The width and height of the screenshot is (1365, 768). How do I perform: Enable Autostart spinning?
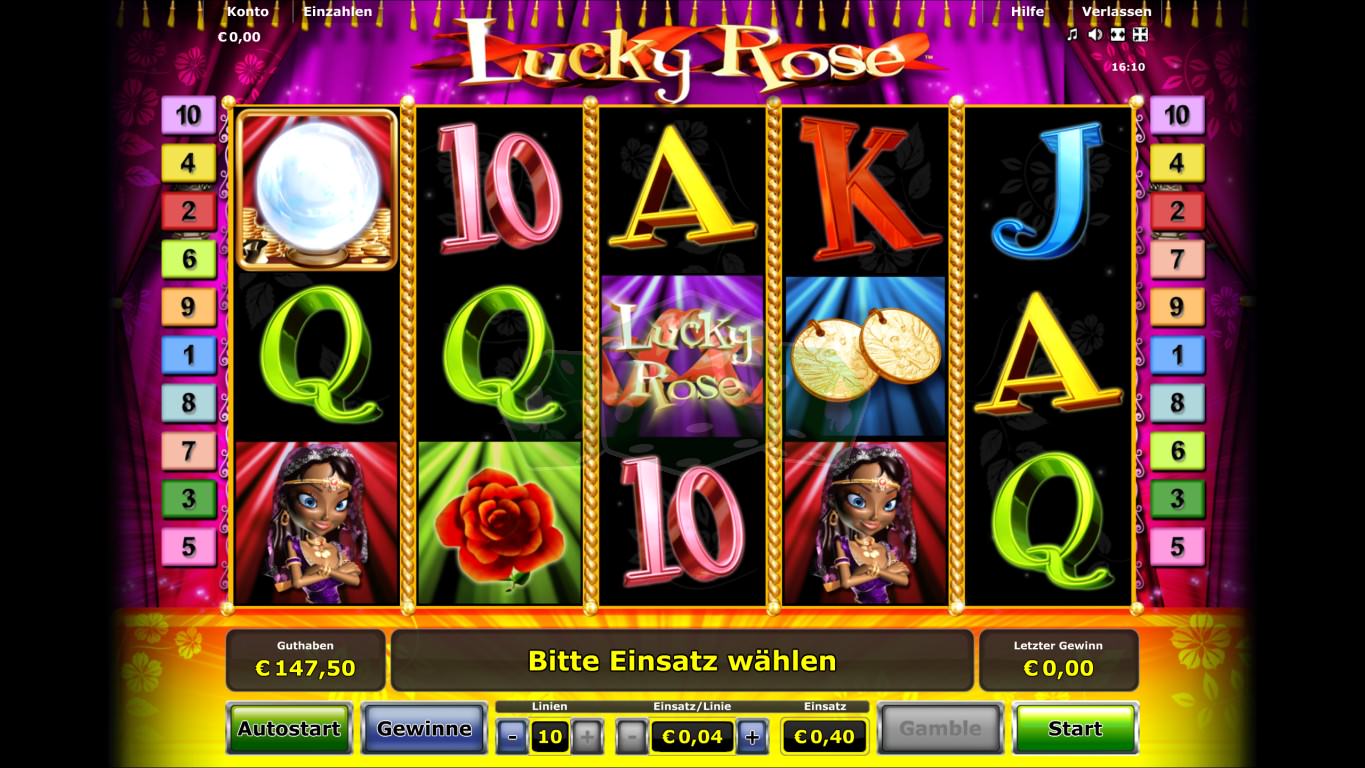click(x=289, y=729)
